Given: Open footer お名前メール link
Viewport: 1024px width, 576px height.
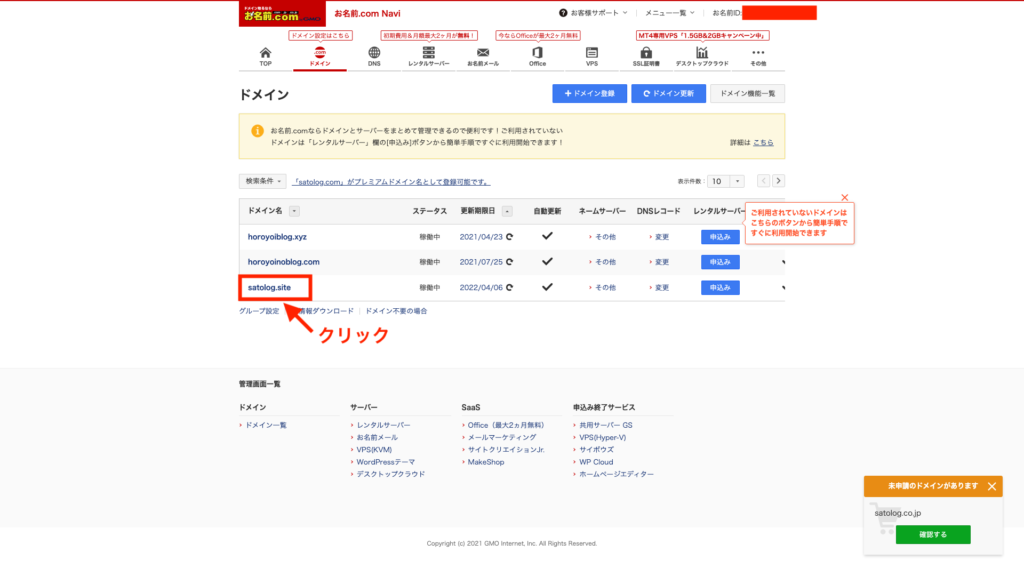Looking at the screenshot, I should [377, 438].
